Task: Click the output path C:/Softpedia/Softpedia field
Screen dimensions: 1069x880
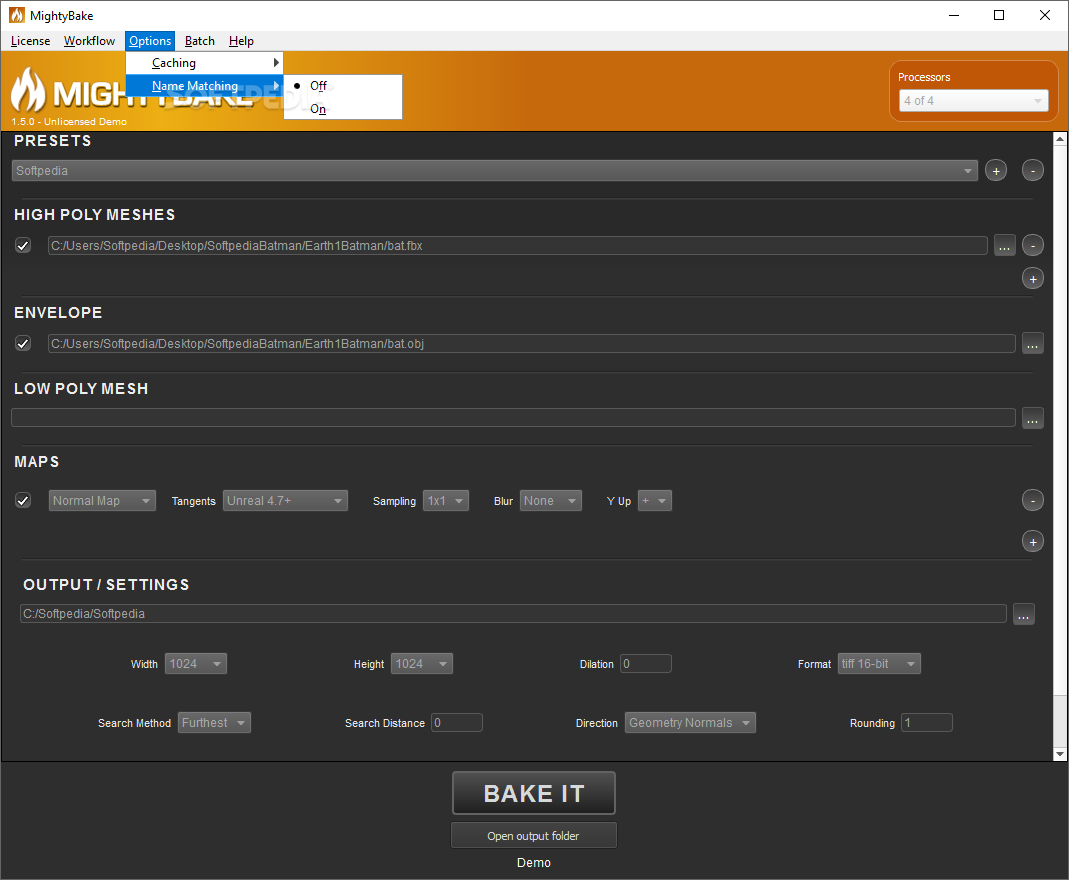Action: click(x=513, y=613)
